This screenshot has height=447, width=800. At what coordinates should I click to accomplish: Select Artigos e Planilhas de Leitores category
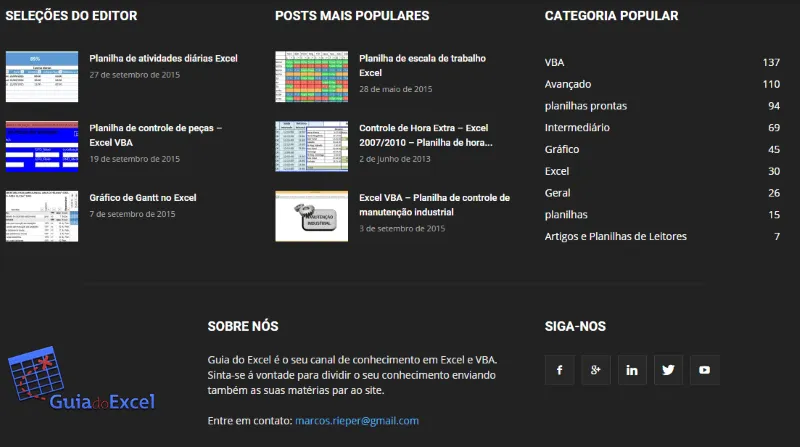(x=615, y=236)
